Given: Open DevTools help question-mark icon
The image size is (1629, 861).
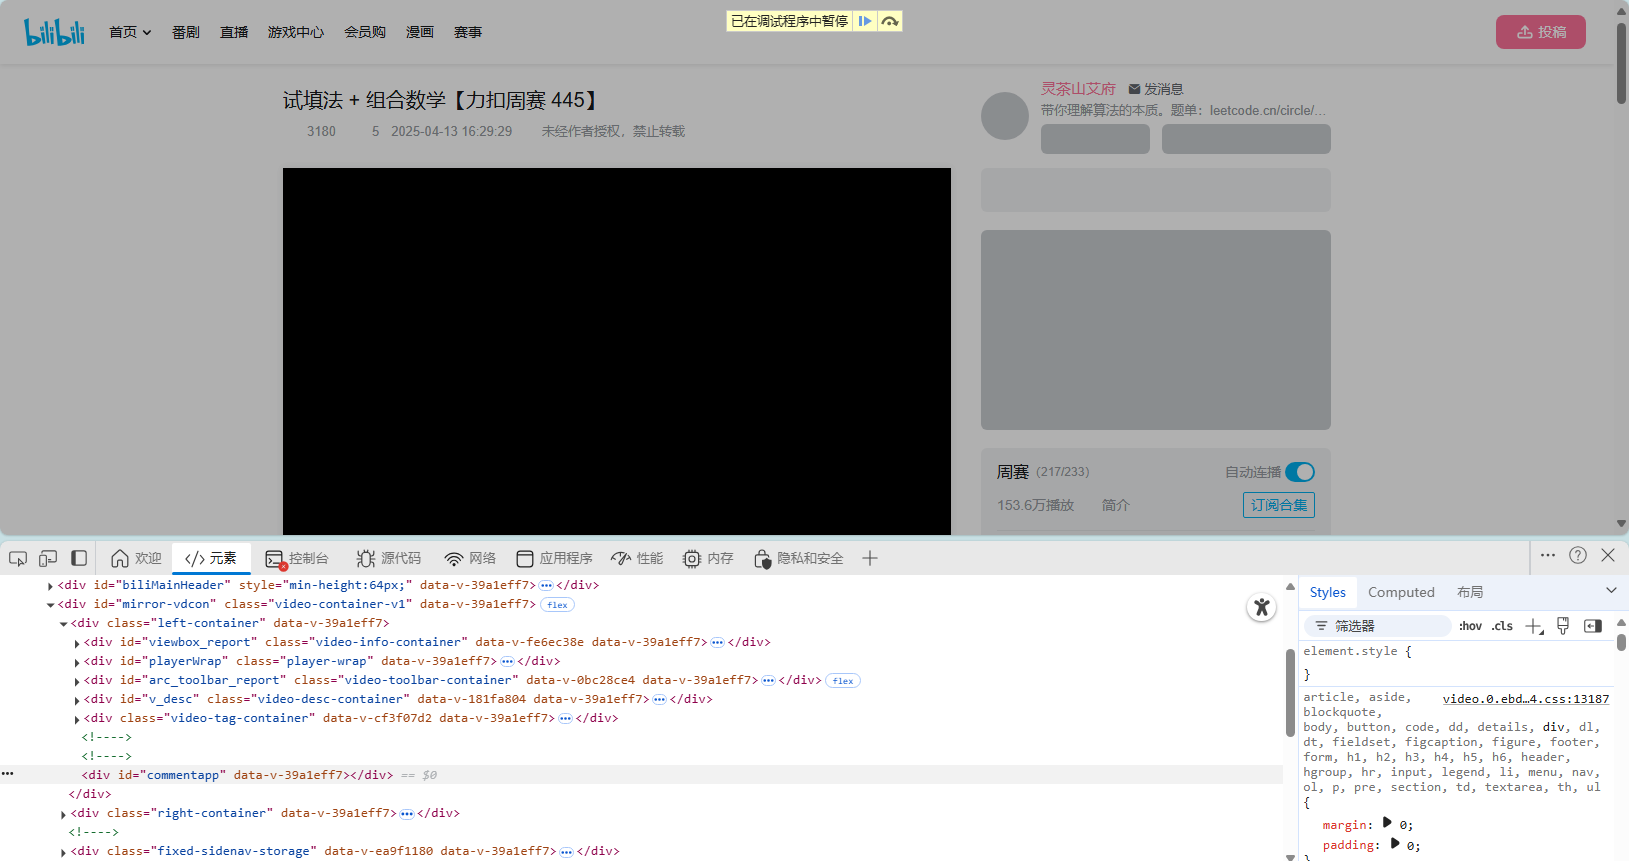Looking at the screenshot, I should coord(1578,555).
